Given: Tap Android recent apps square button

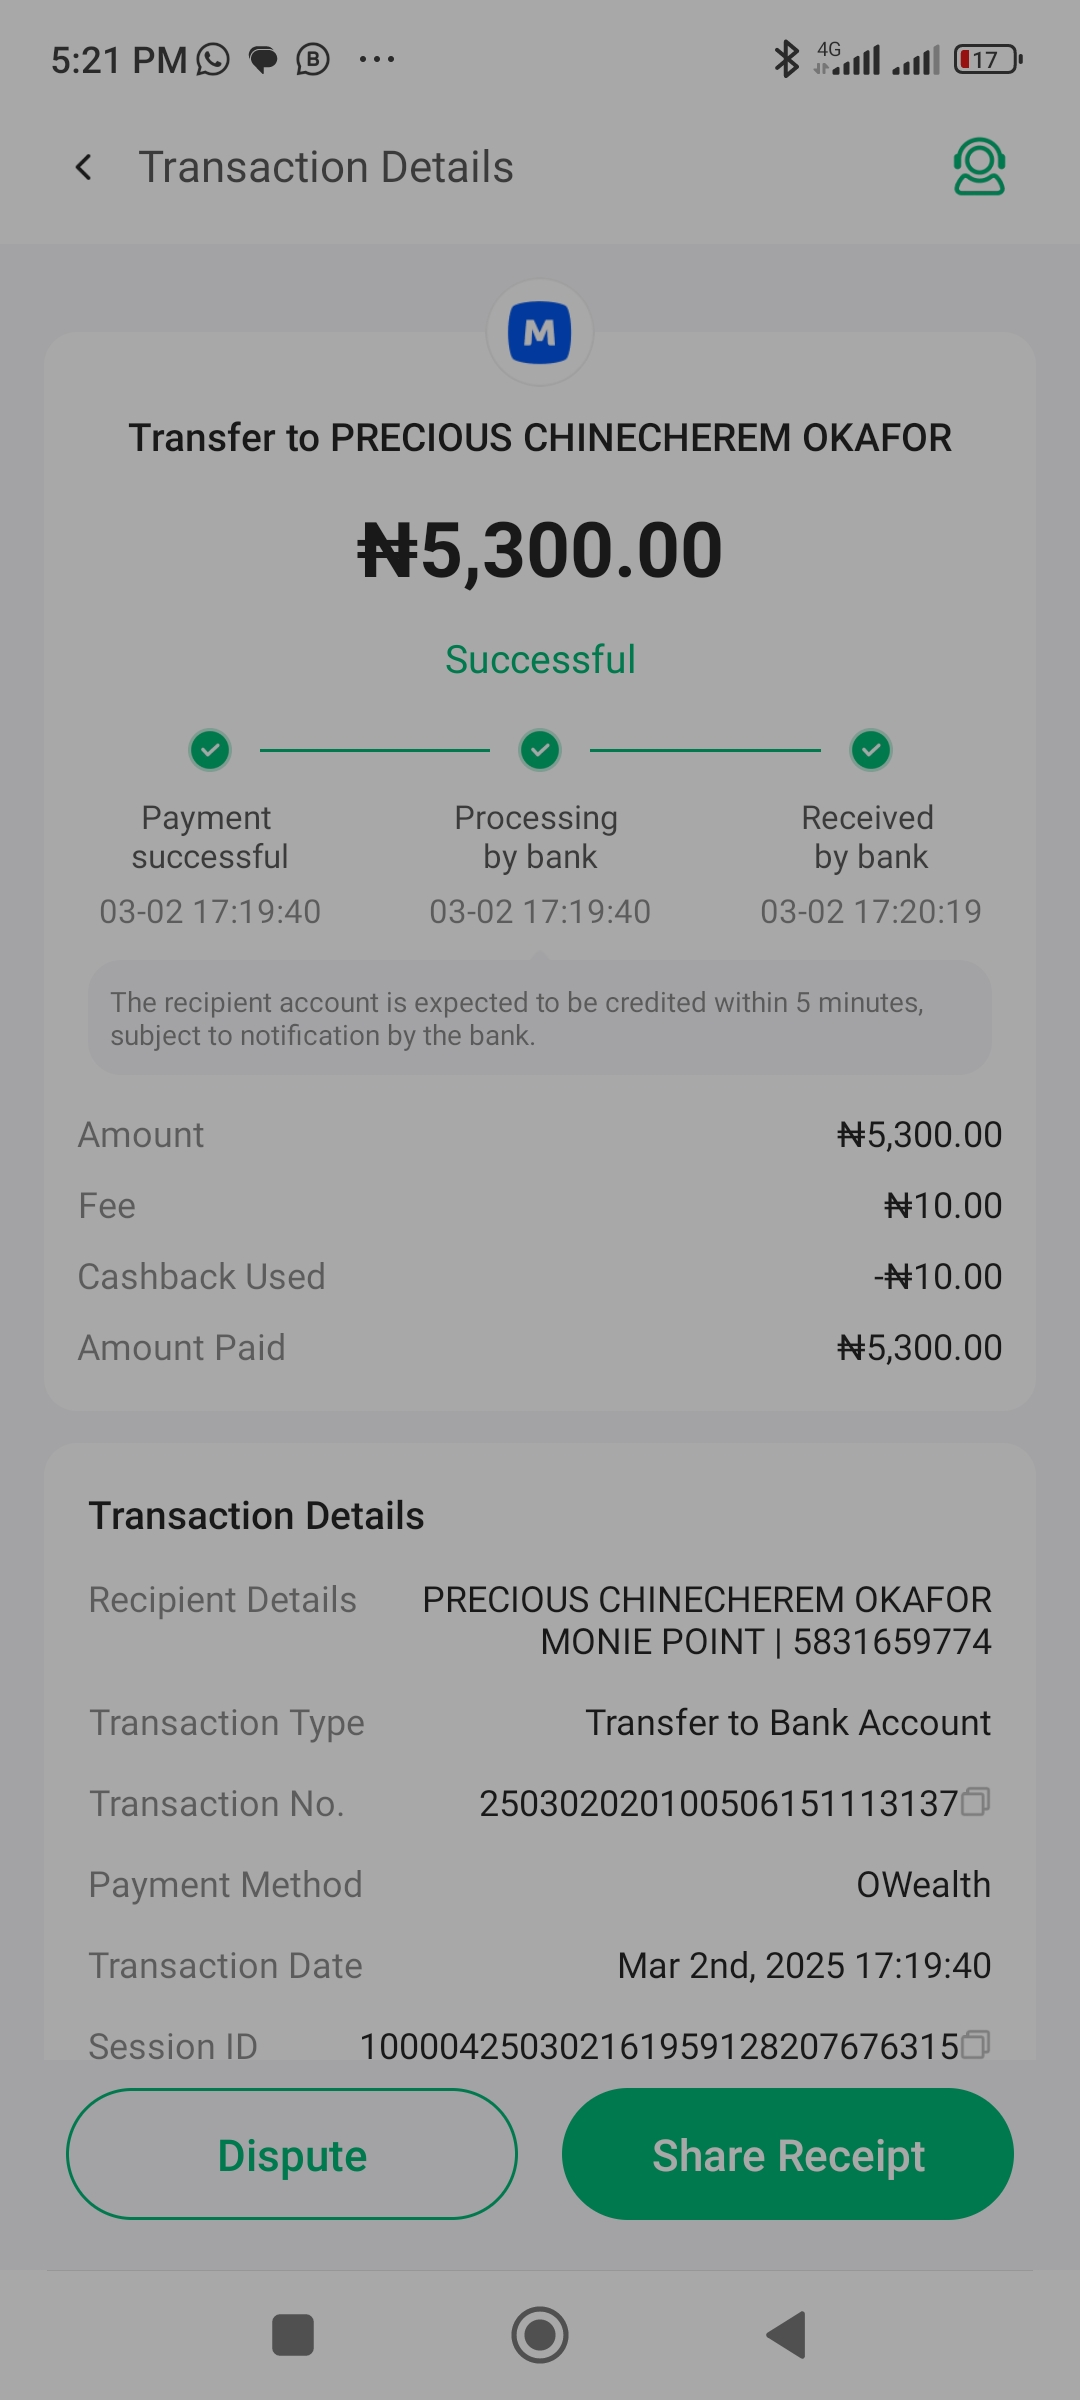Looking at the screenshot, I should pos(293,2335).
